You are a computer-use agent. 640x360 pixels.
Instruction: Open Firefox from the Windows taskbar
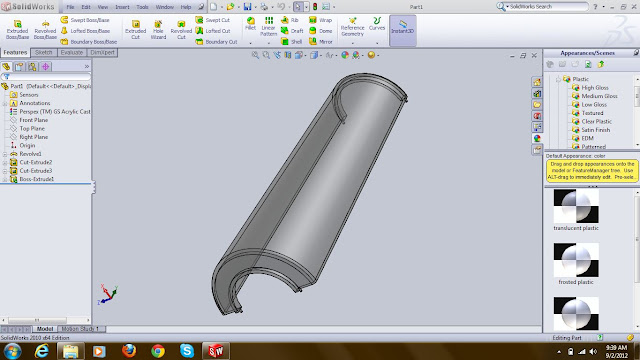pos(129,351)
